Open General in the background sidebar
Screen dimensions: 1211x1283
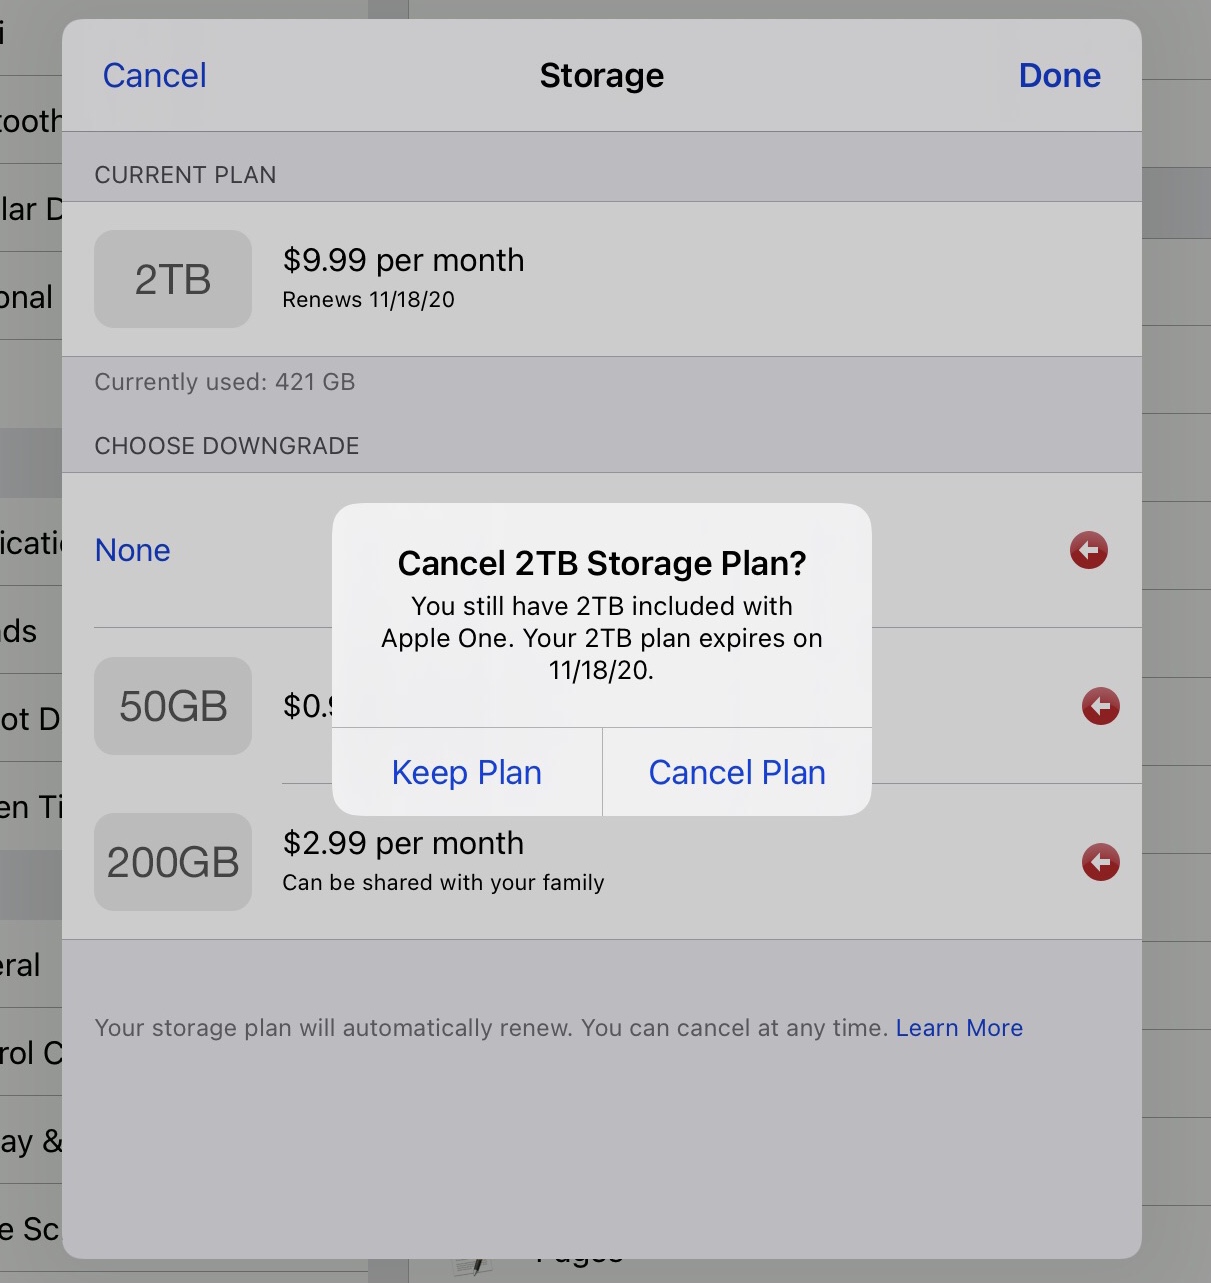22,966
